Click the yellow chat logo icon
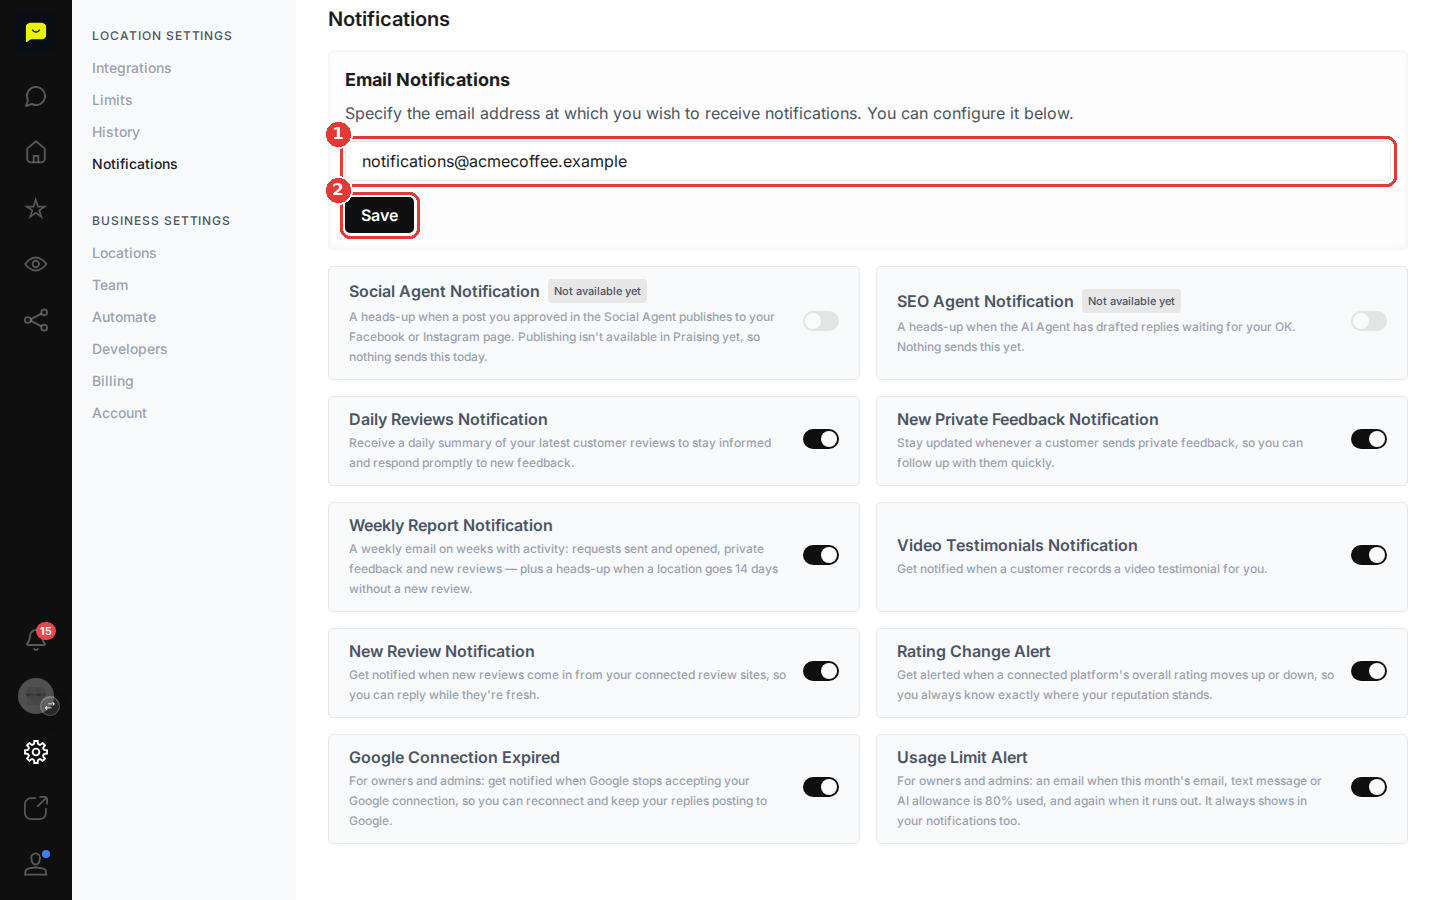This screenshot has width=1440, height=900. point(36,33)
